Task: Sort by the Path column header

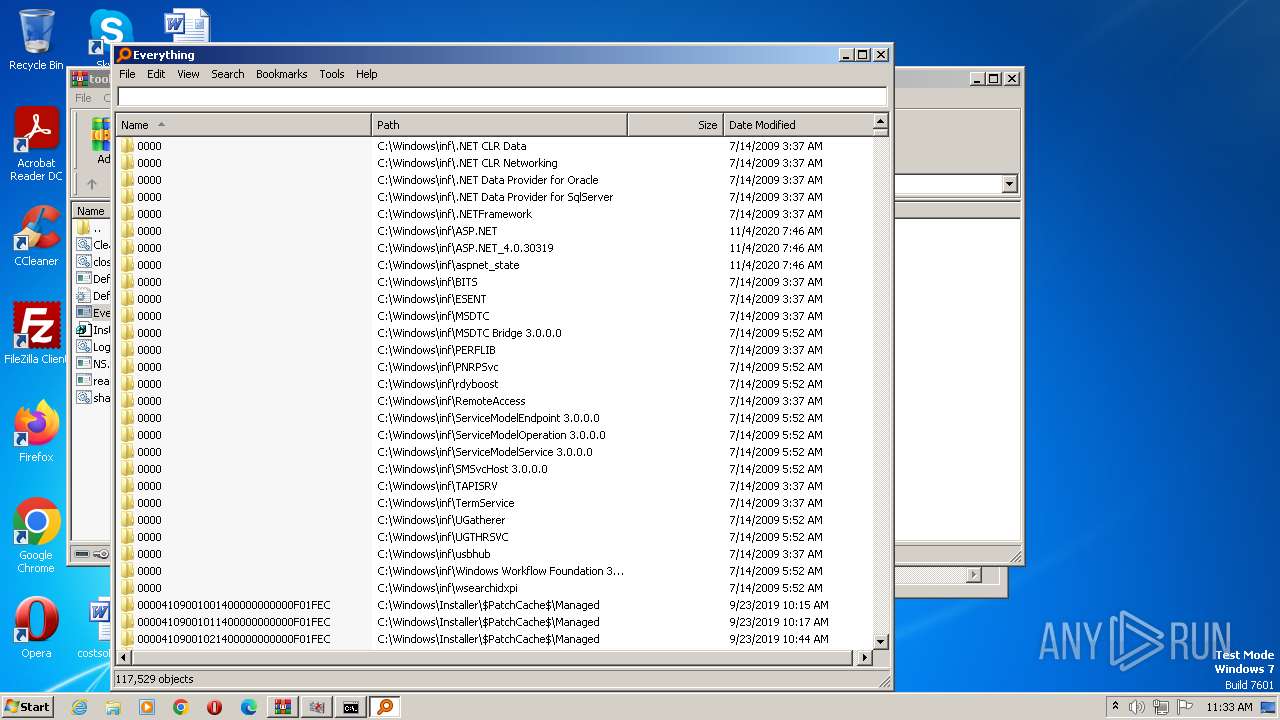Action: [500, 125]
